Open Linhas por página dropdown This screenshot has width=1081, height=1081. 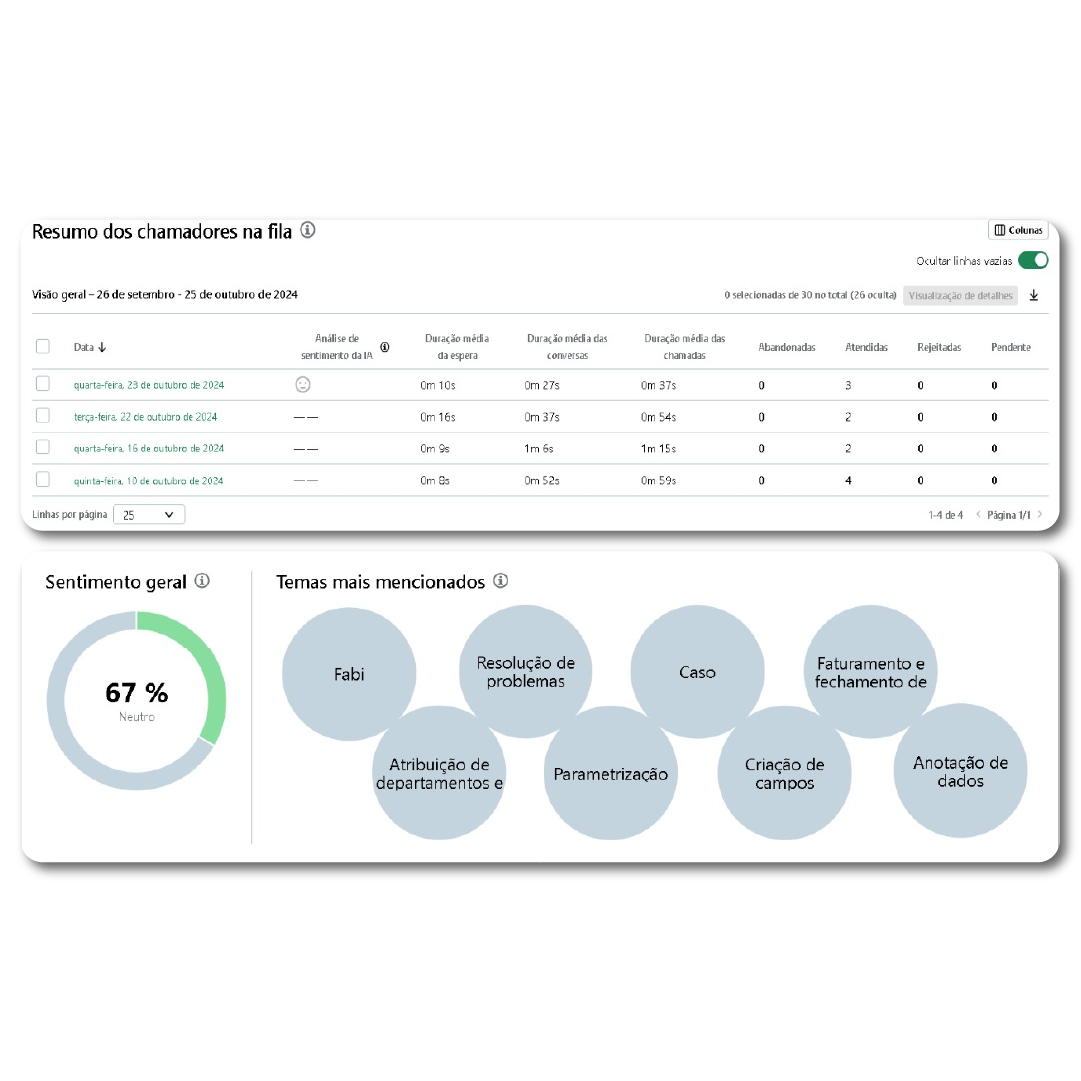149,515
